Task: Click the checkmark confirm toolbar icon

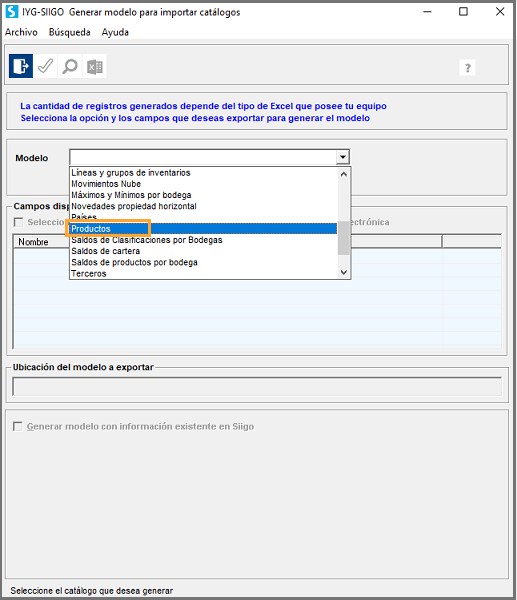Action: [x=46, y=66]
